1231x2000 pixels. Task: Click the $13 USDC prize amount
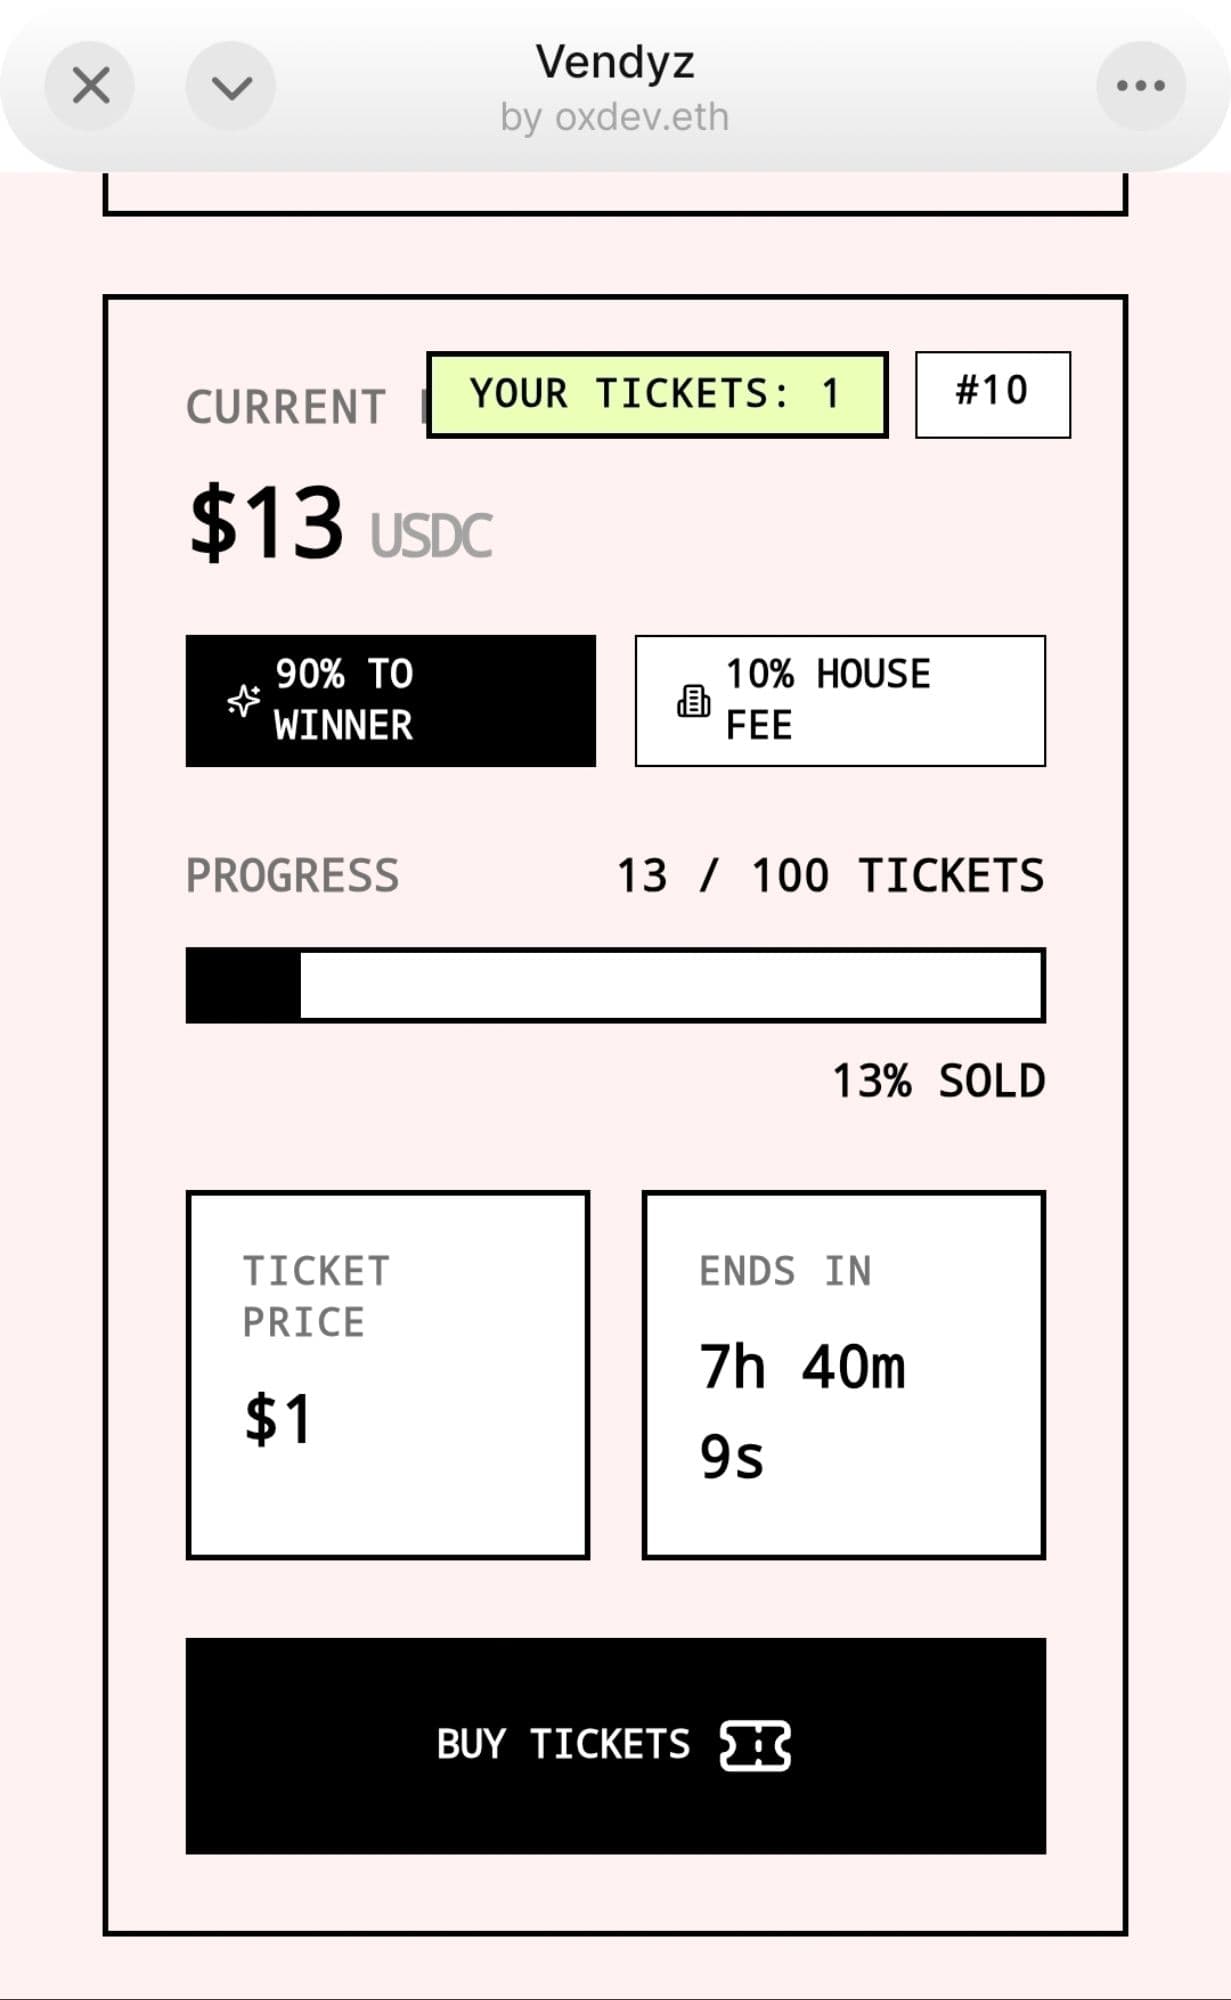pos(340,525)
